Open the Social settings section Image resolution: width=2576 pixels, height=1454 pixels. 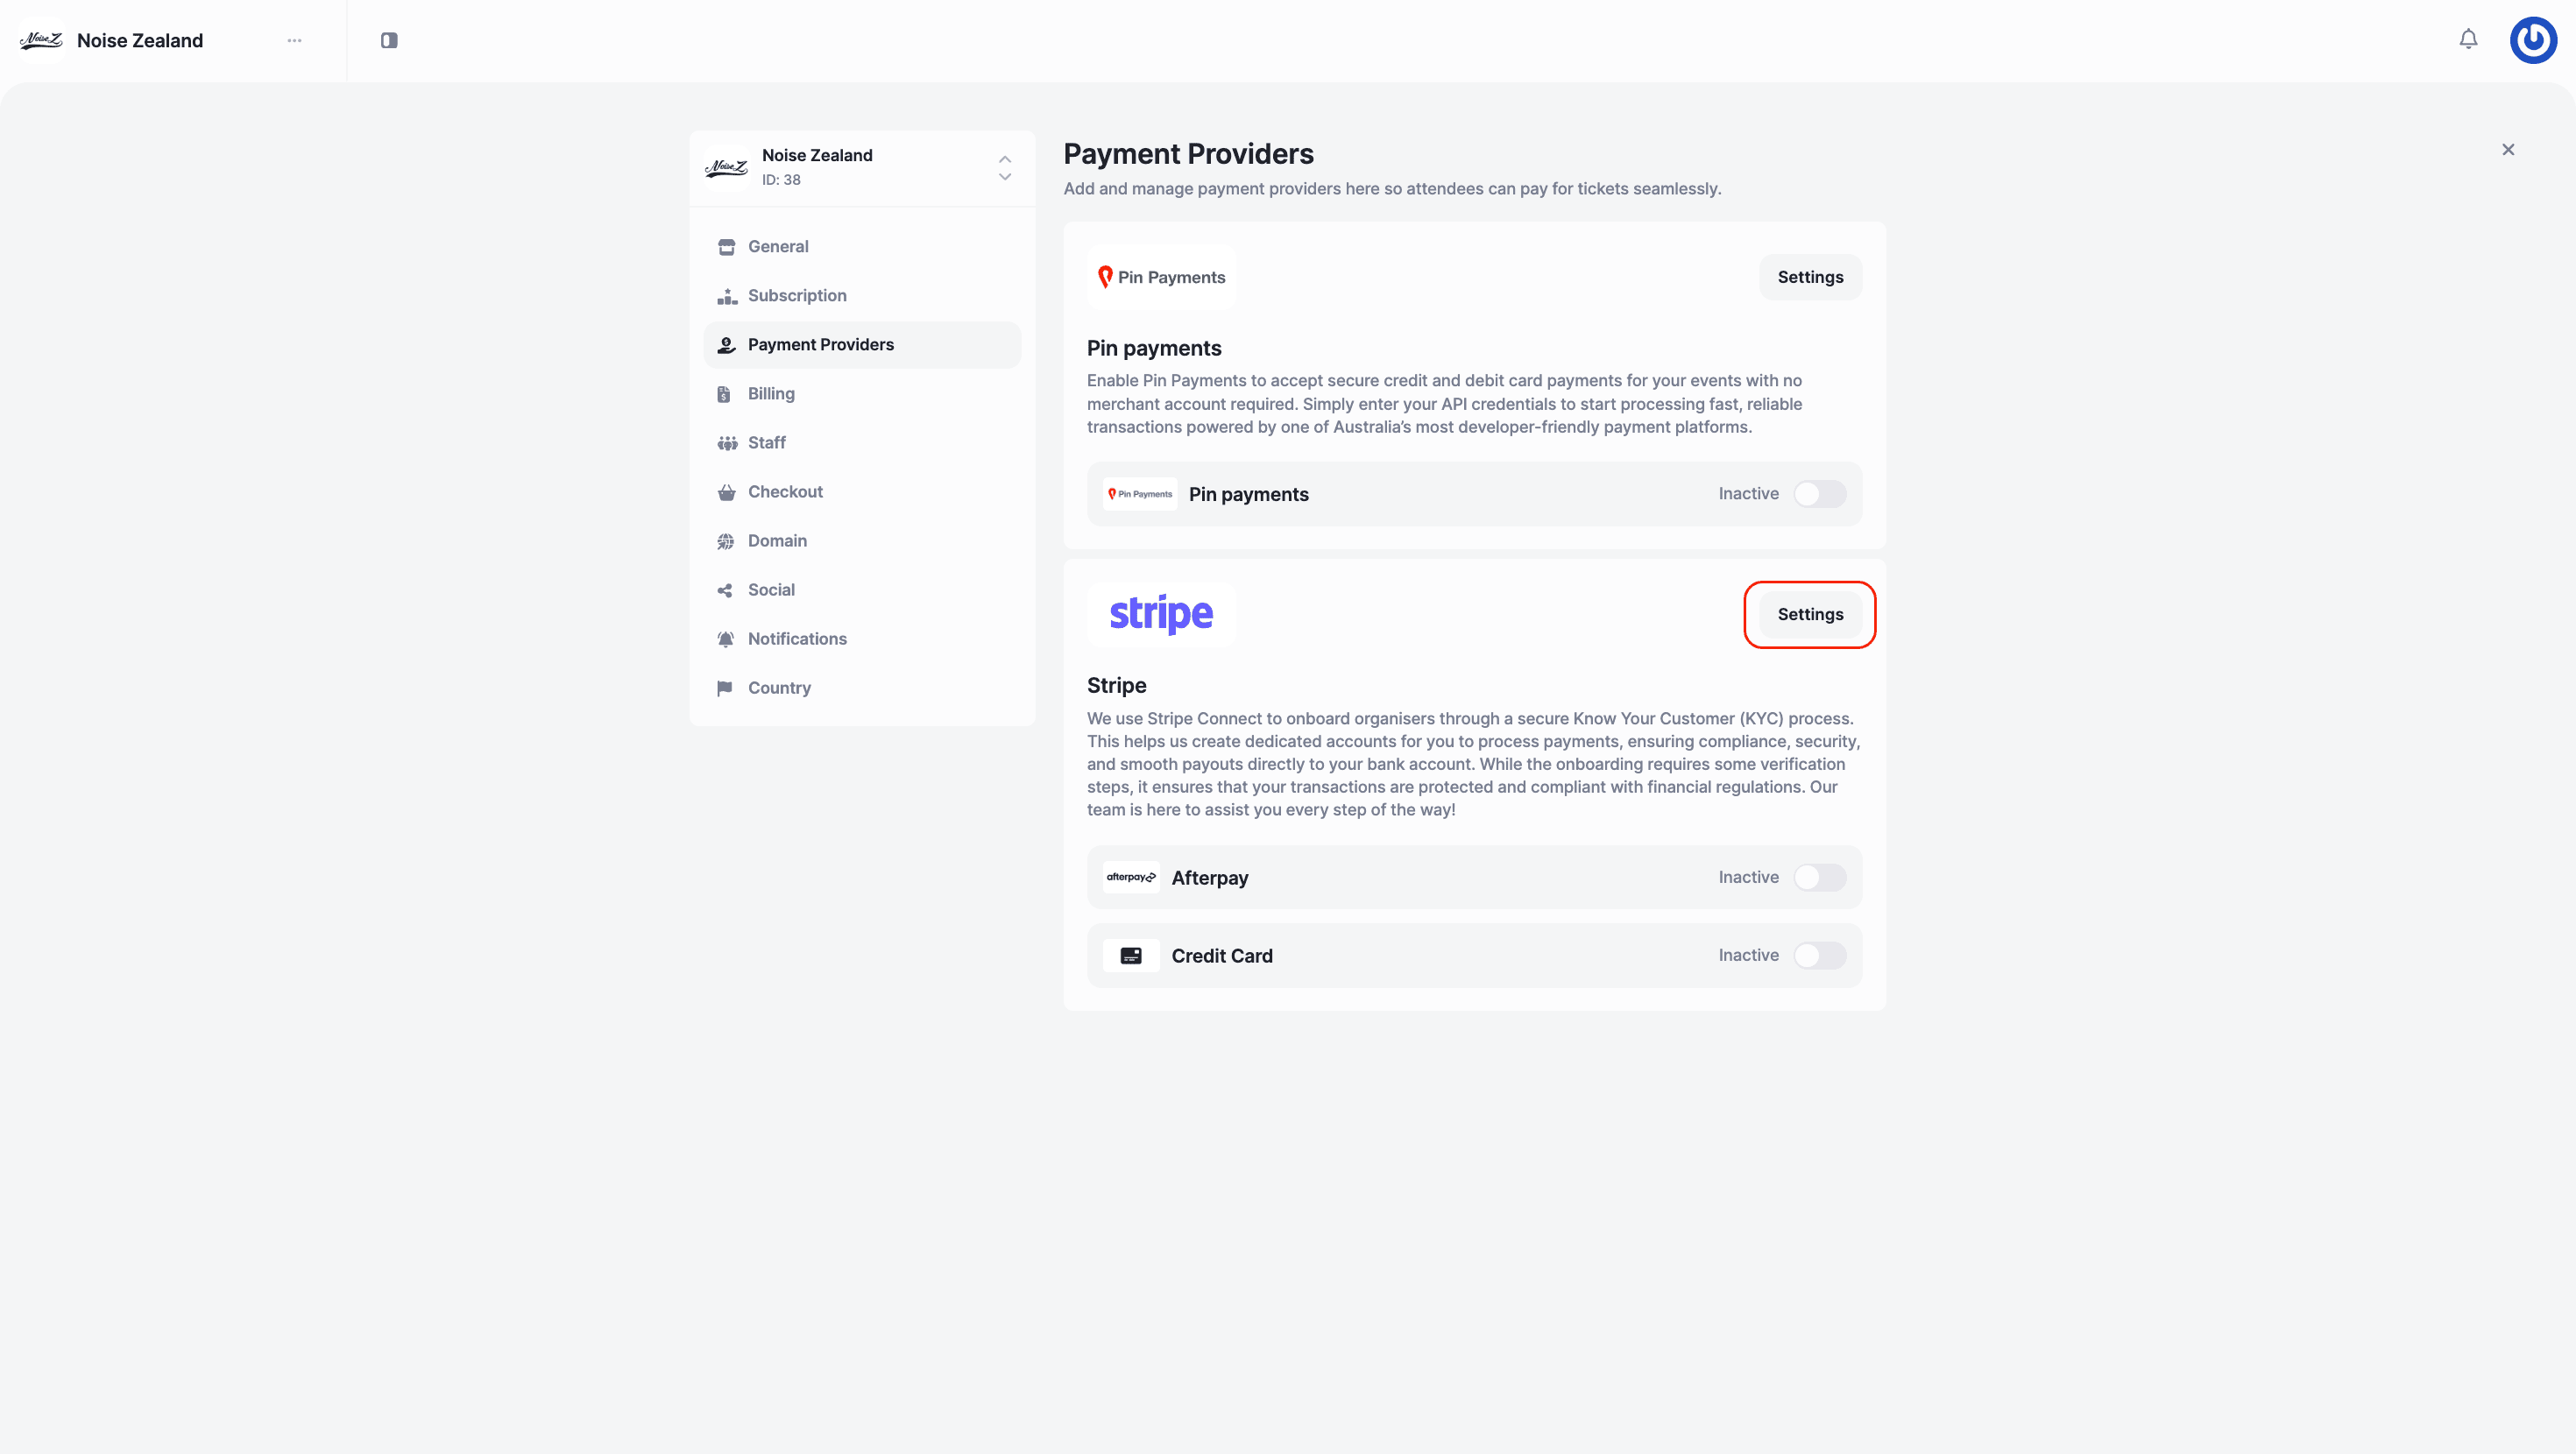(x=770, y=590)
